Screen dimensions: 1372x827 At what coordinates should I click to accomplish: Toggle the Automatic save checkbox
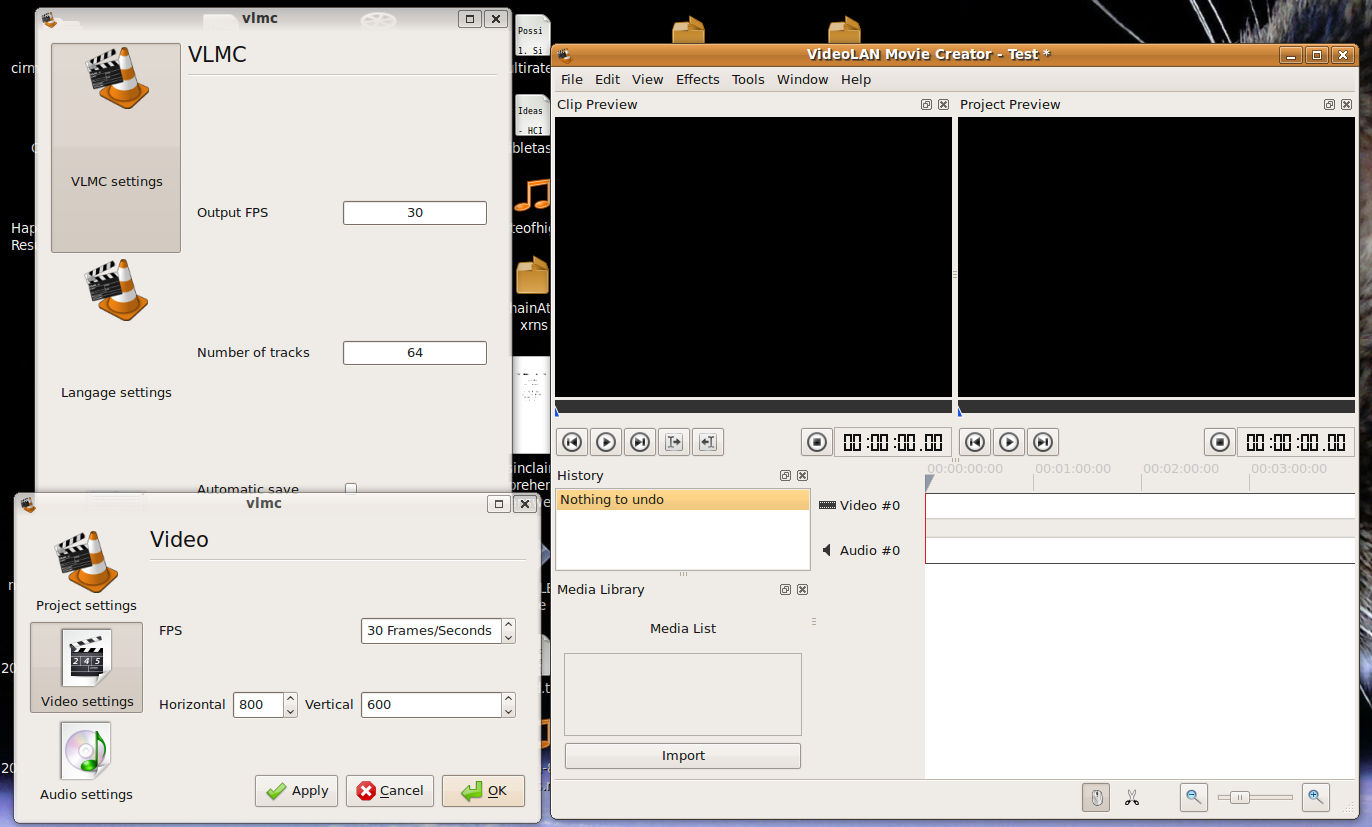351,489
